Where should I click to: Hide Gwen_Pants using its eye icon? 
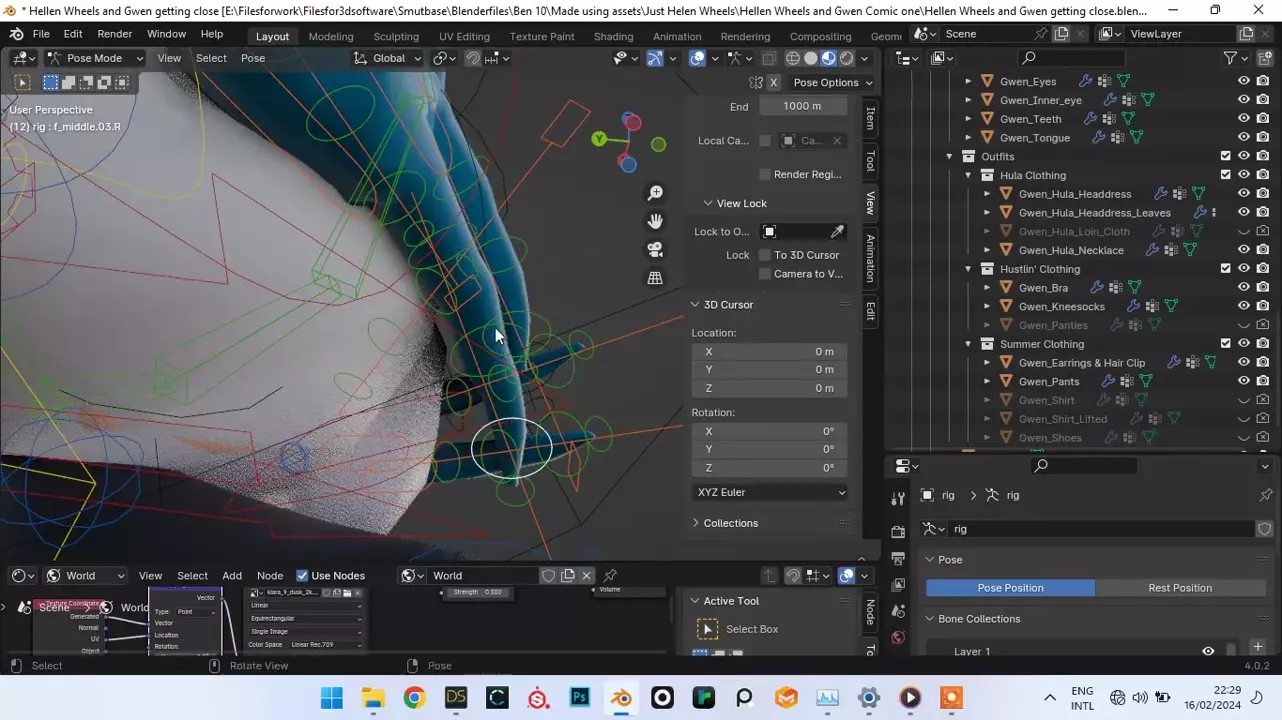pos(1244,381)
